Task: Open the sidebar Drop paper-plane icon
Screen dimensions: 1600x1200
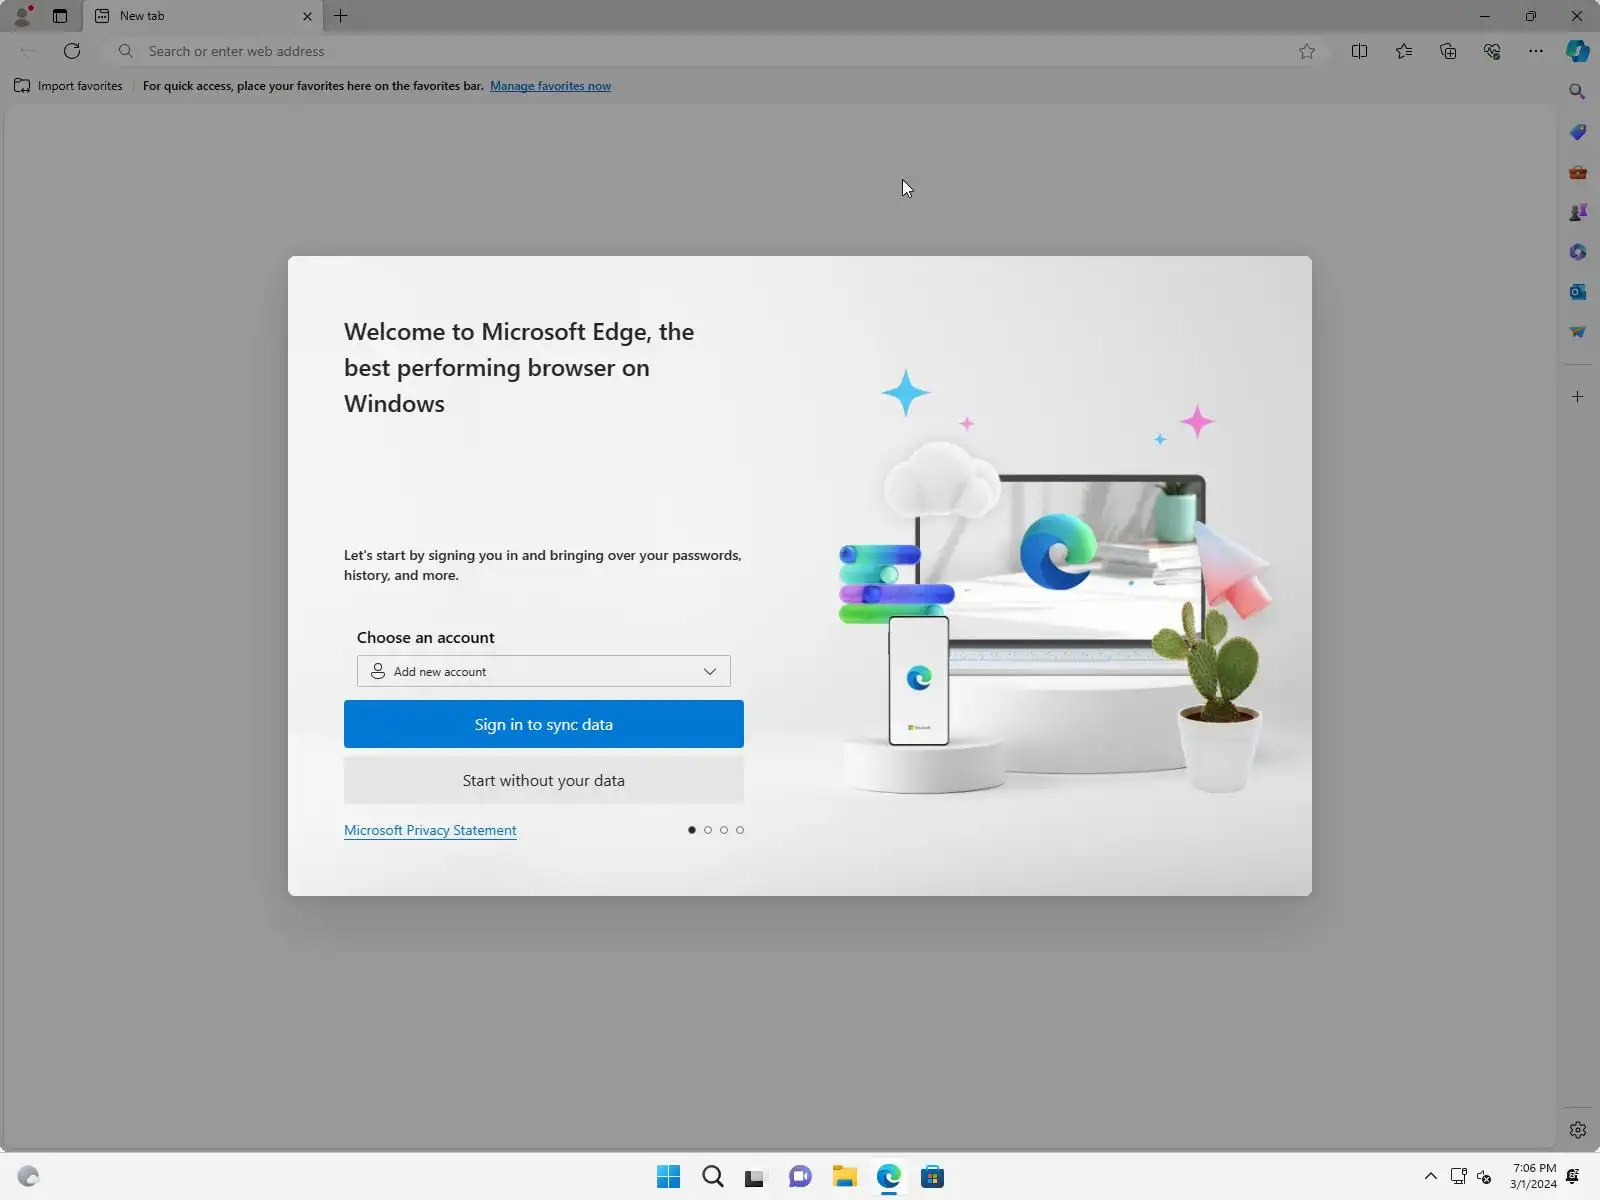Action: pos(1578,332)
